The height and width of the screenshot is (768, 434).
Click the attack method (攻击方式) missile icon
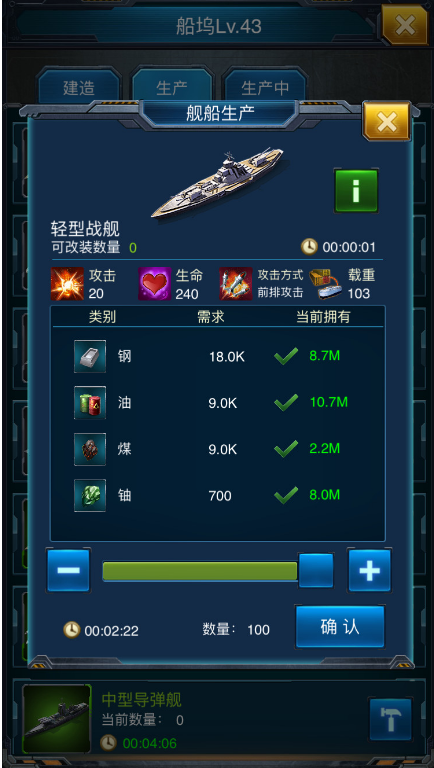point(236,284)
